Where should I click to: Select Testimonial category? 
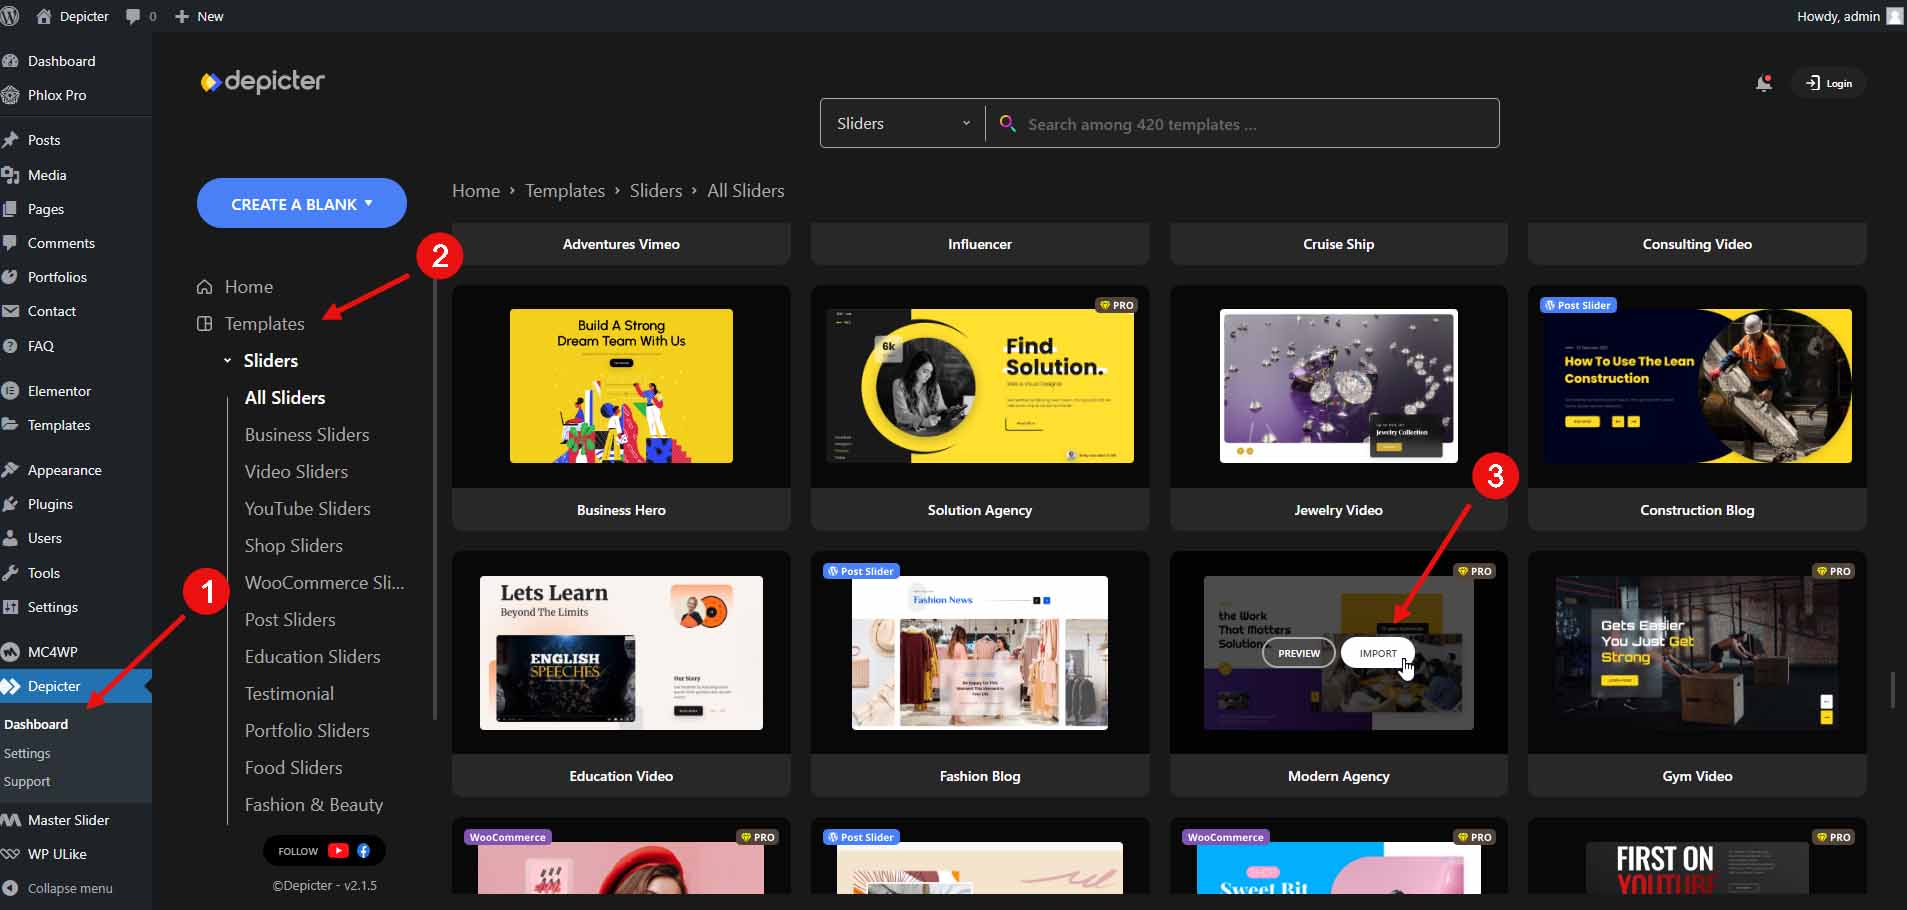coord(289,693)
